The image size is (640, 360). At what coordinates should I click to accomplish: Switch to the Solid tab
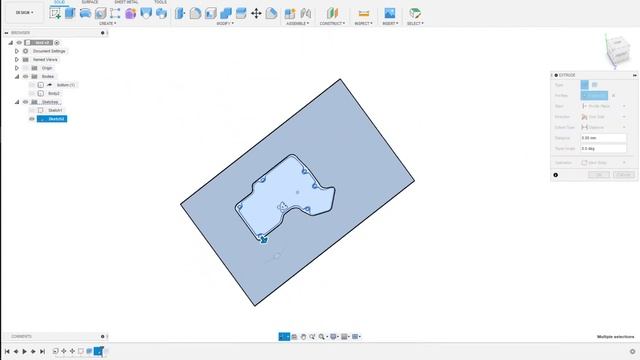coord(59,2)
